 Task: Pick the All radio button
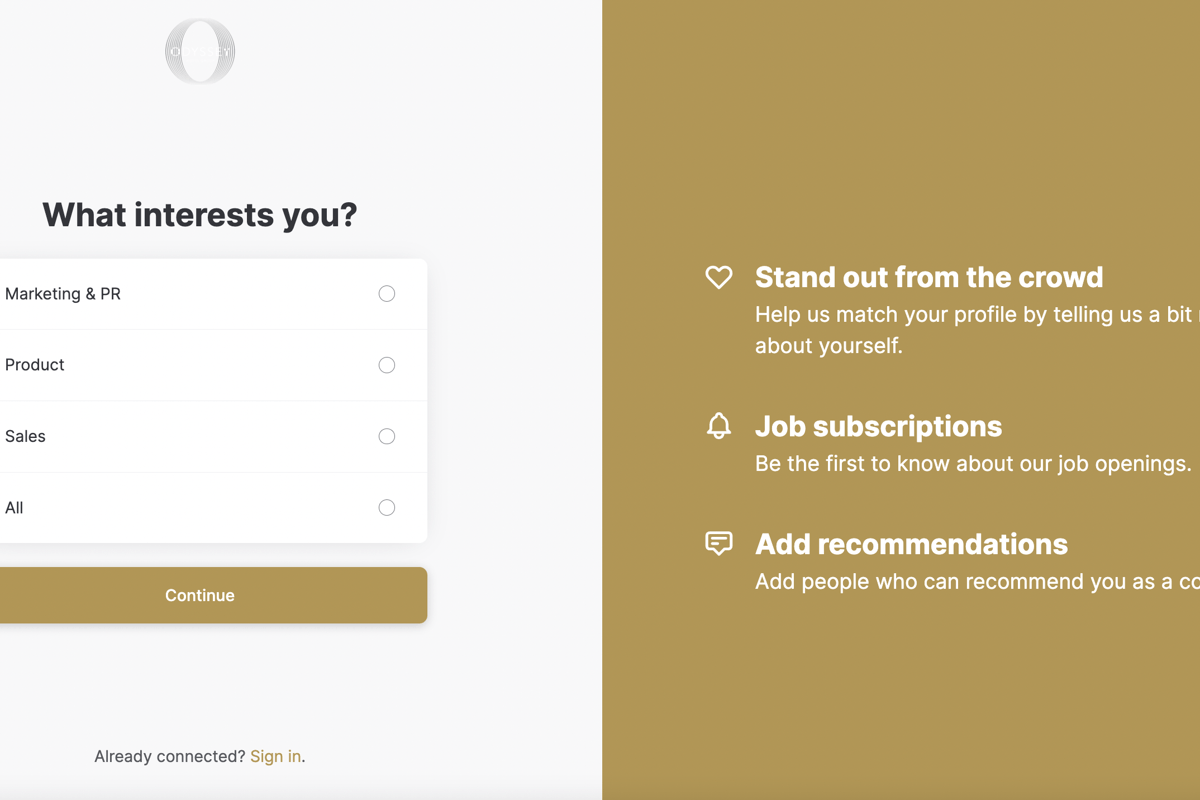click(387, 508)
